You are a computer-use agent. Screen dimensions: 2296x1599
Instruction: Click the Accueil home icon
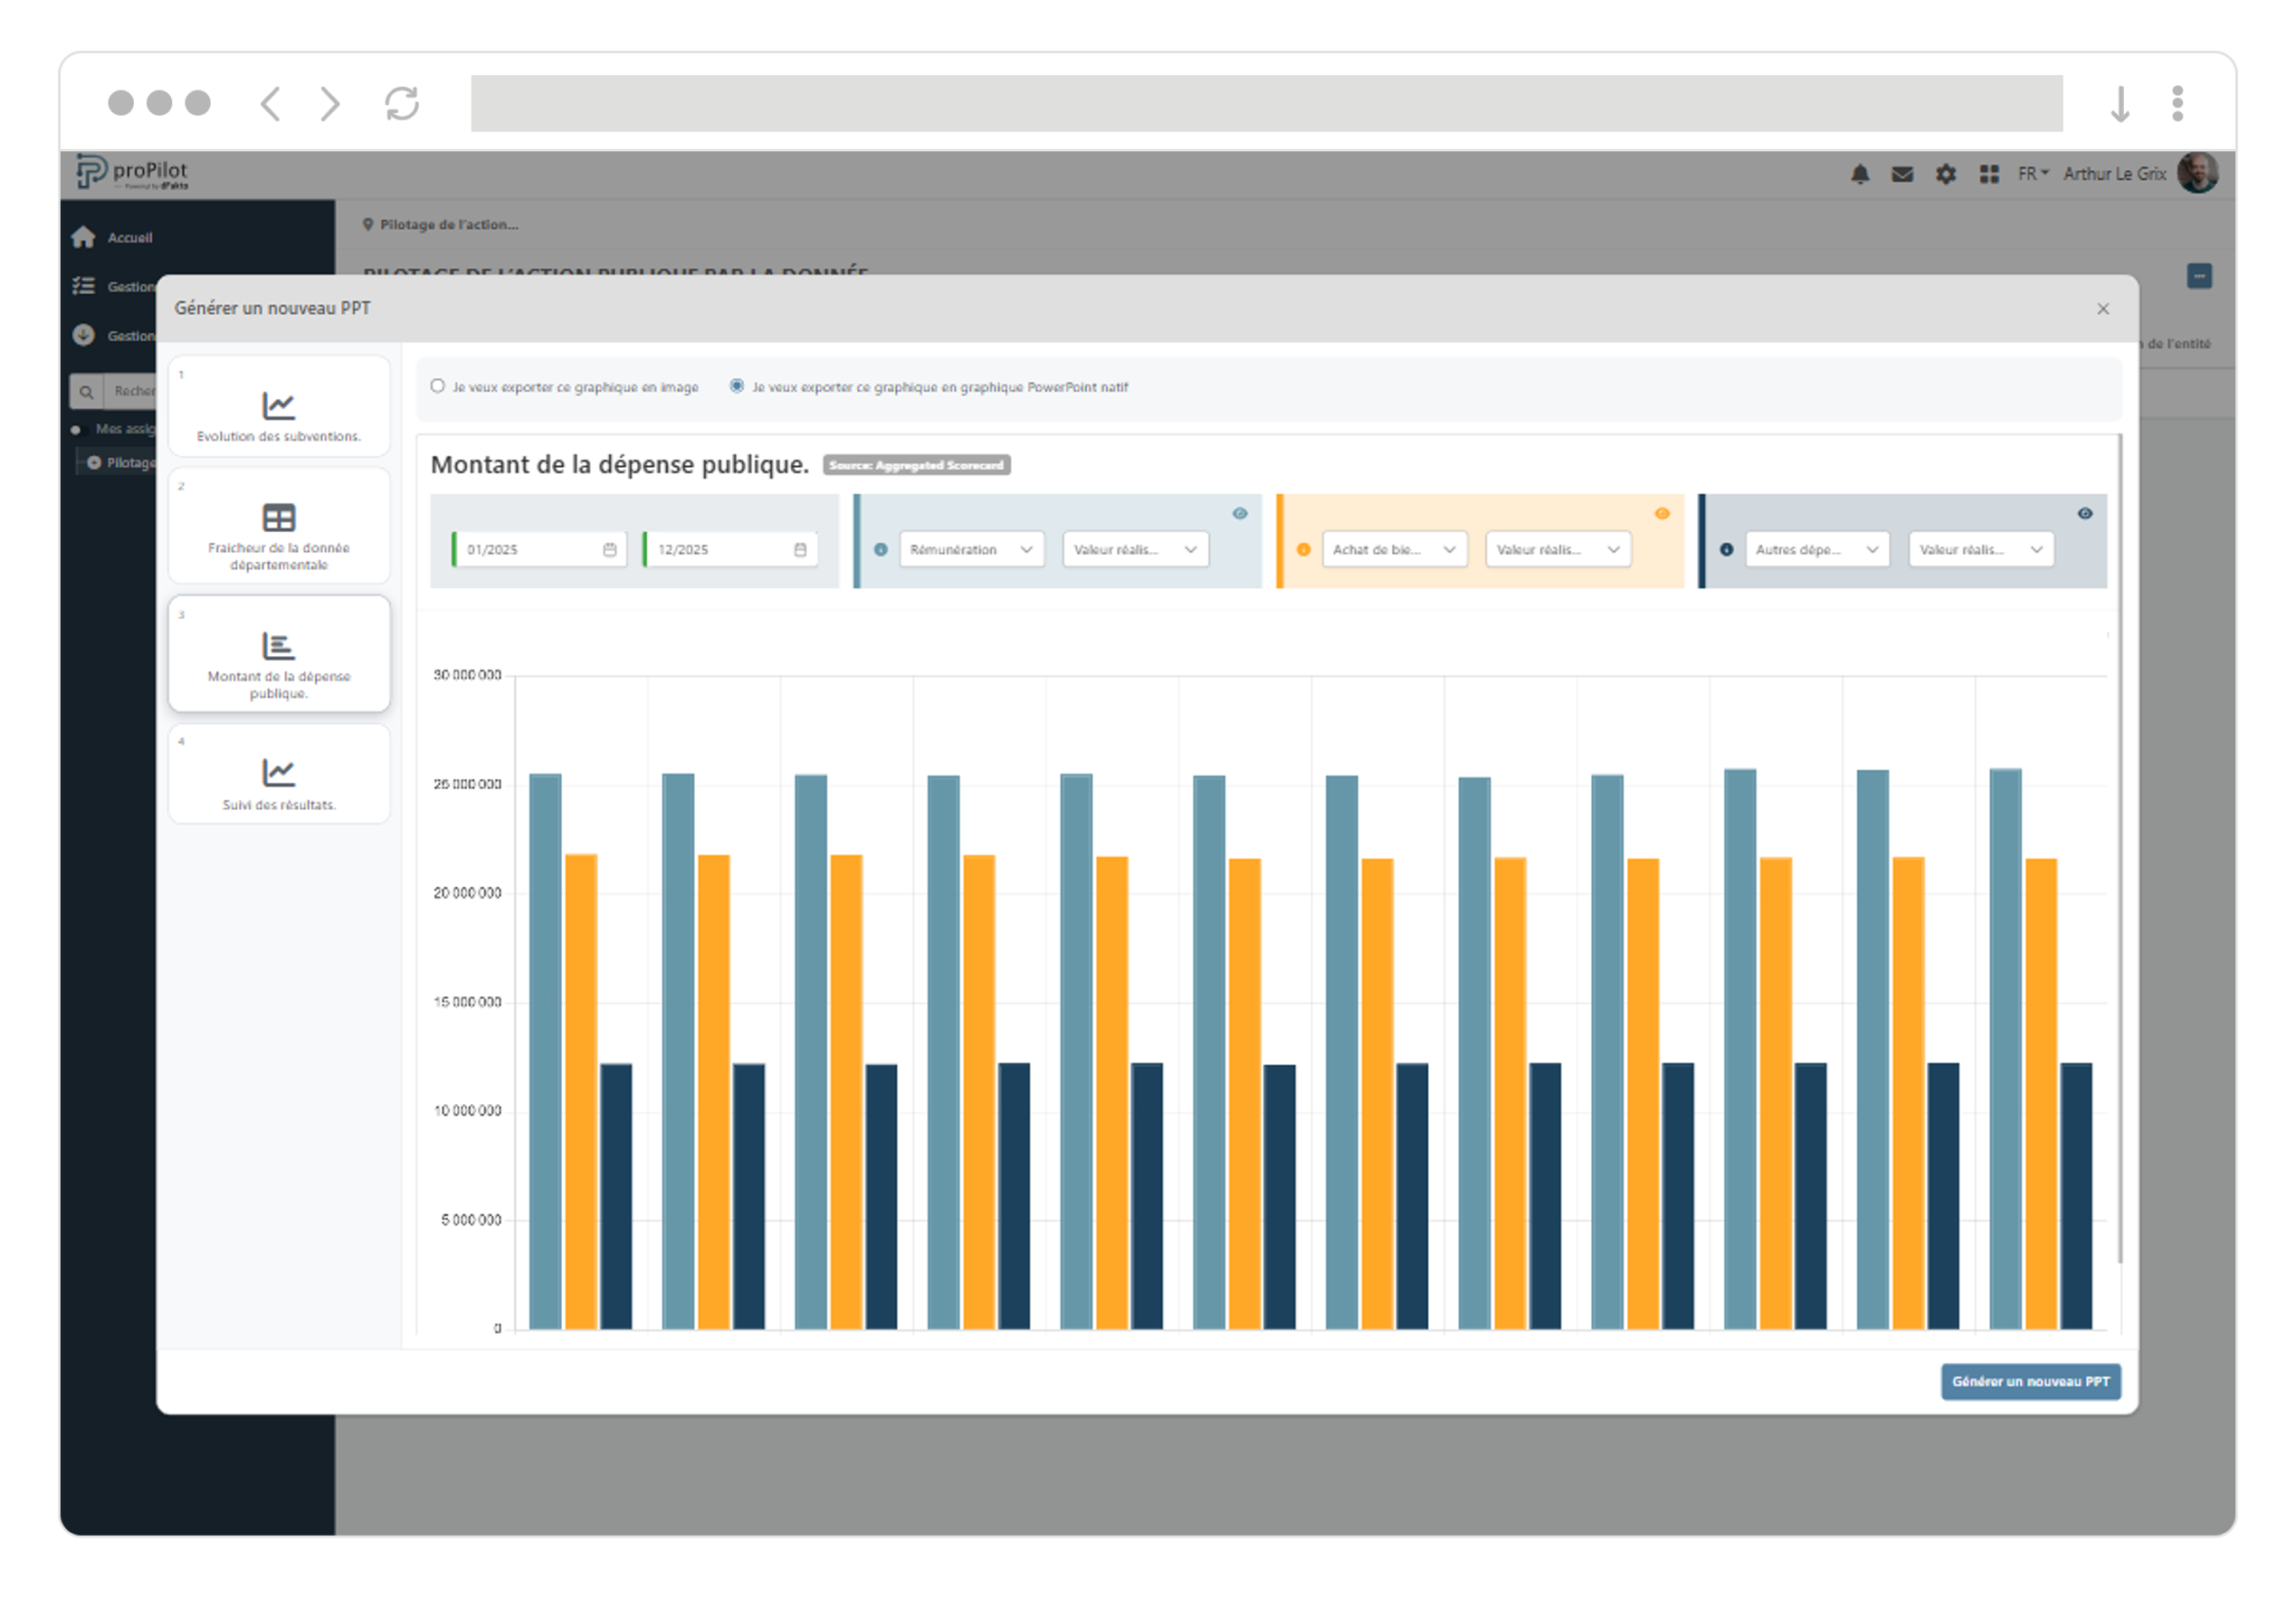click(x=84, y=237)
